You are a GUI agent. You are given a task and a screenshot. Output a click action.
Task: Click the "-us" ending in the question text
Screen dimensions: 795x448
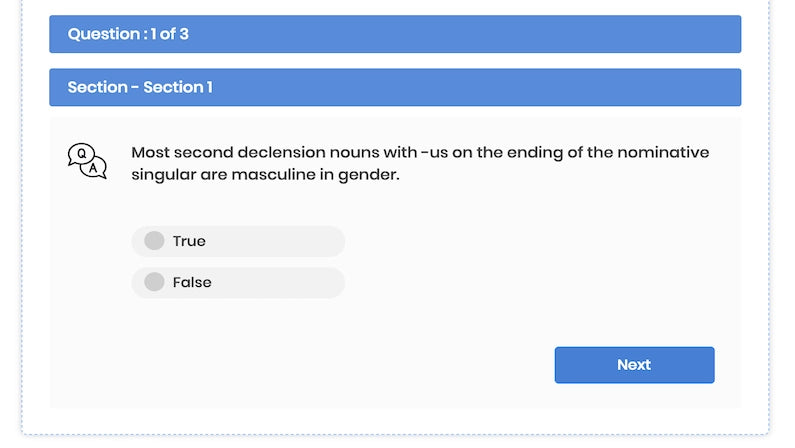click(435, 152)
